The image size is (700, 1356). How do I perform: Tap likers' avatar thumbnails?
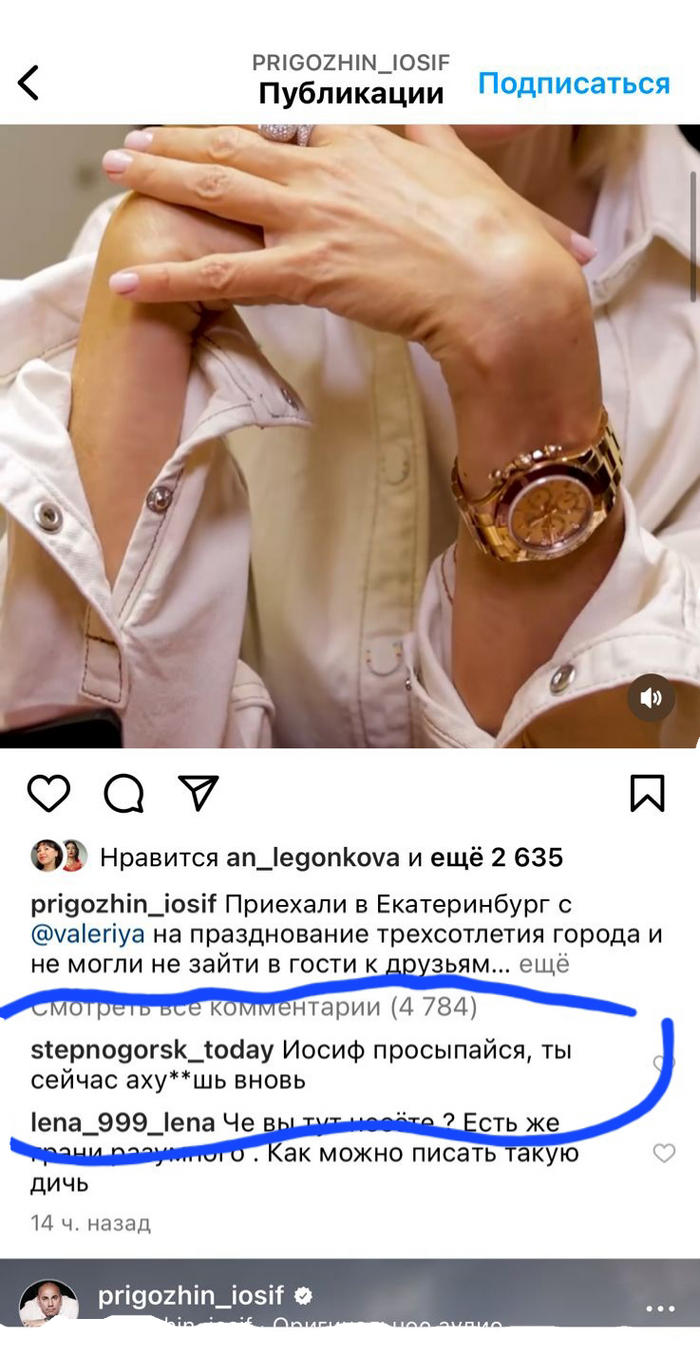coord(60,856)
